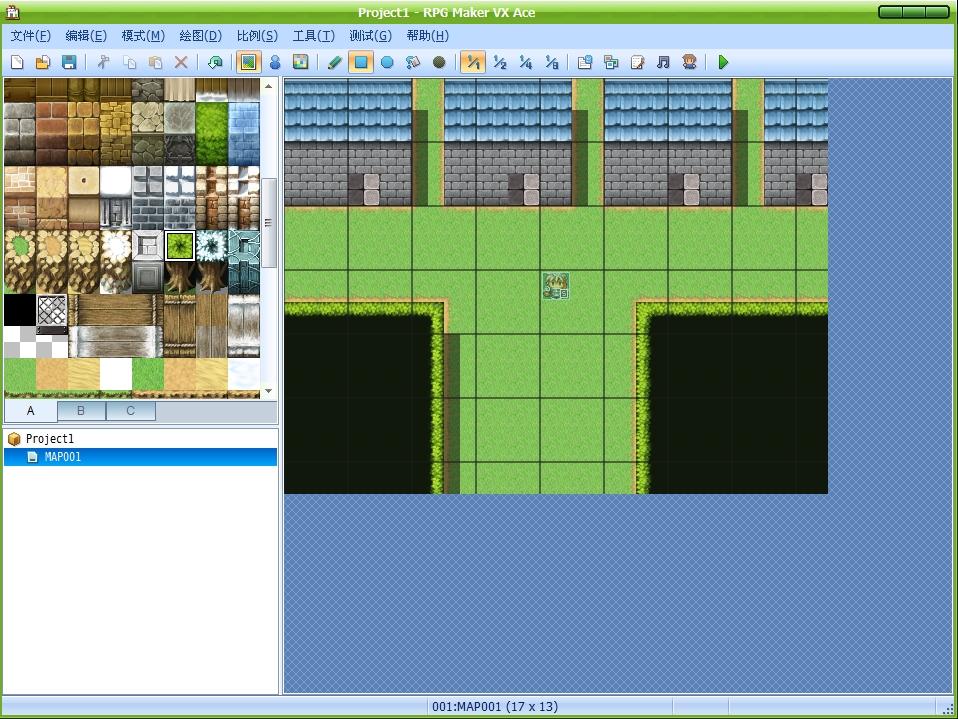Open the 工具(T) menu
958x719 pixels.
[313, 36]
